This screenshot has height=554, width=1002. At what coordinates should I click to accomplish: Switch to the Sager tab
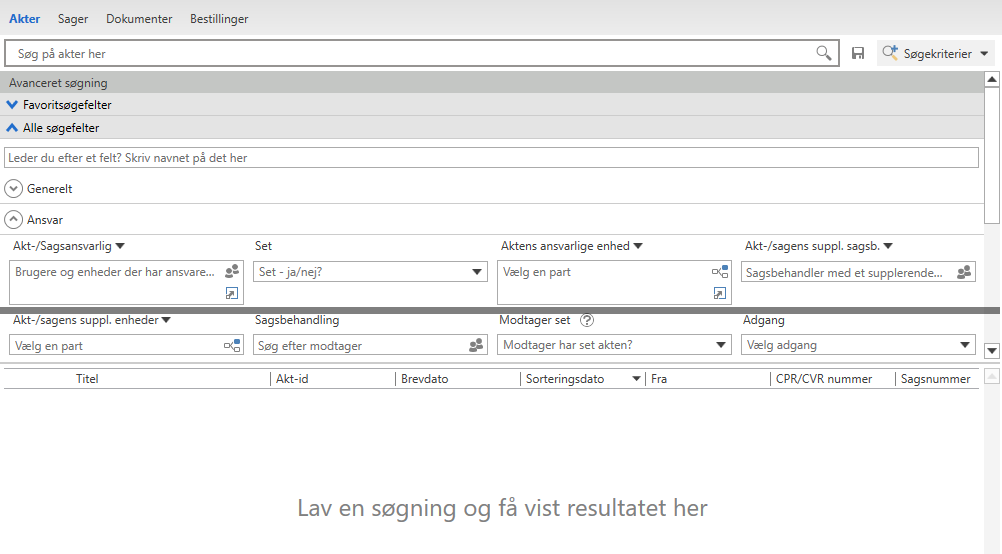(72, 19)
